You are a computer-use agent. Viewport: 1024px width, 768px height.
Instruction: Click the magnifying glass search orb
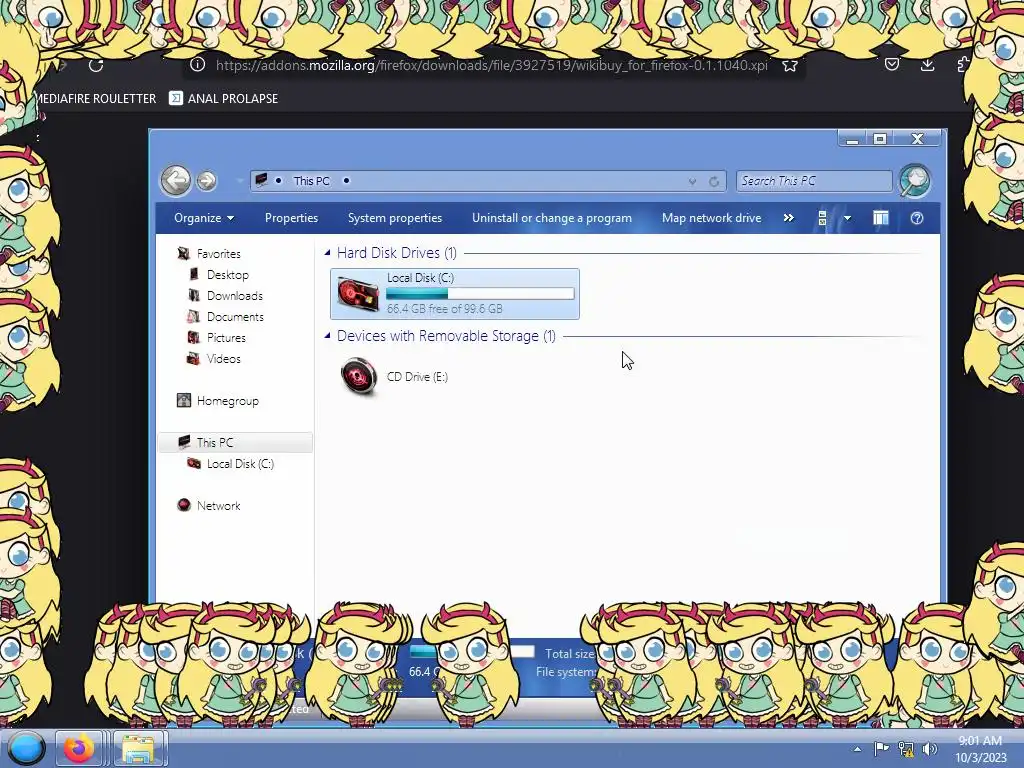pos(914,180)
